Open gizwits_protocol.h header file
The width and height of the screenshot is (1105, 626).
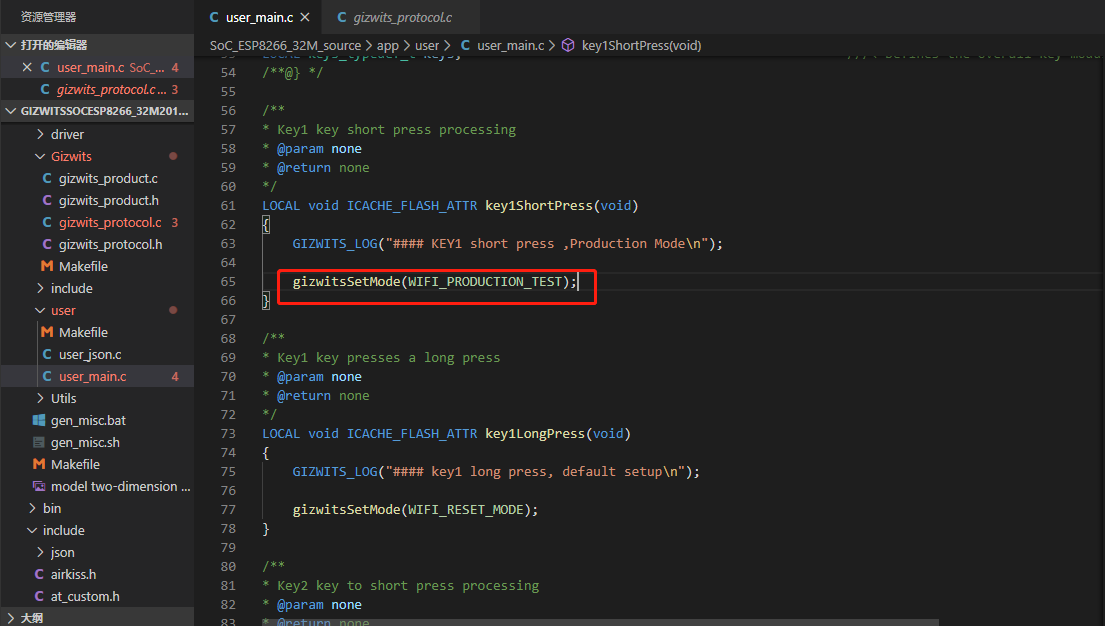pyautogui.click(x=110, y=244)
